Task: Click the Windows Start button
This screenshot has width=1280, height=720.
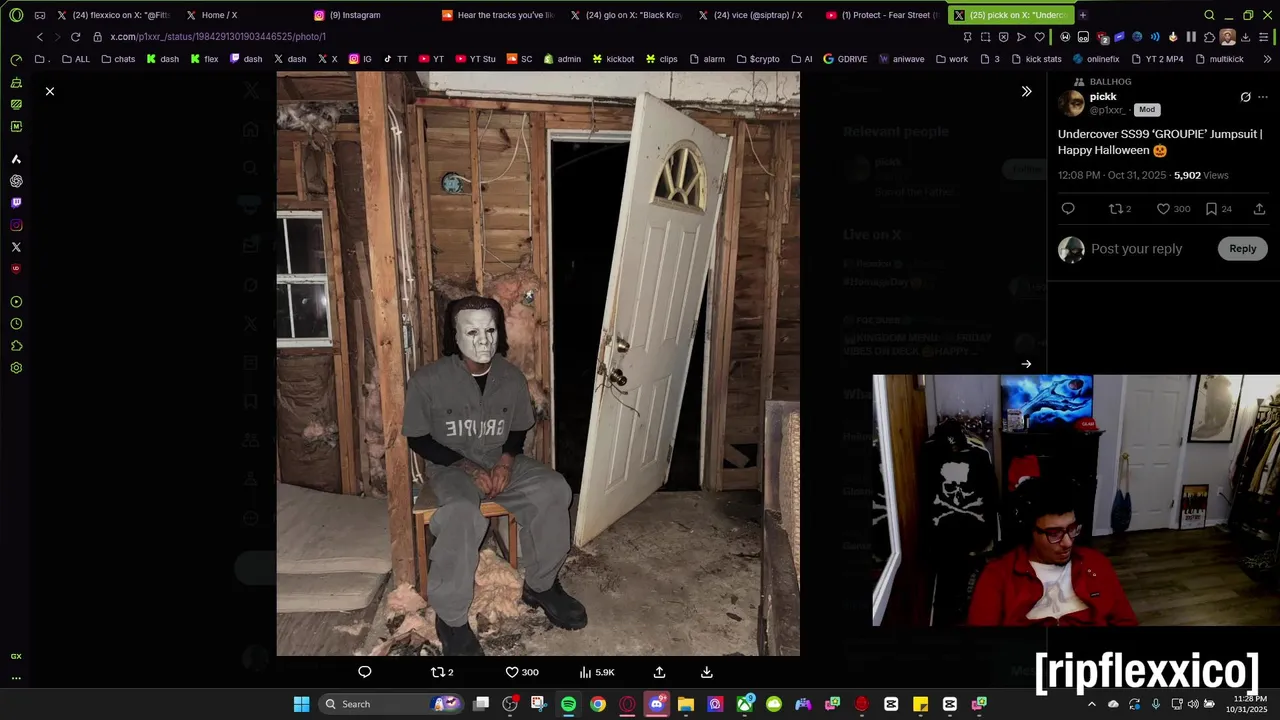Action: pos(301,704)
